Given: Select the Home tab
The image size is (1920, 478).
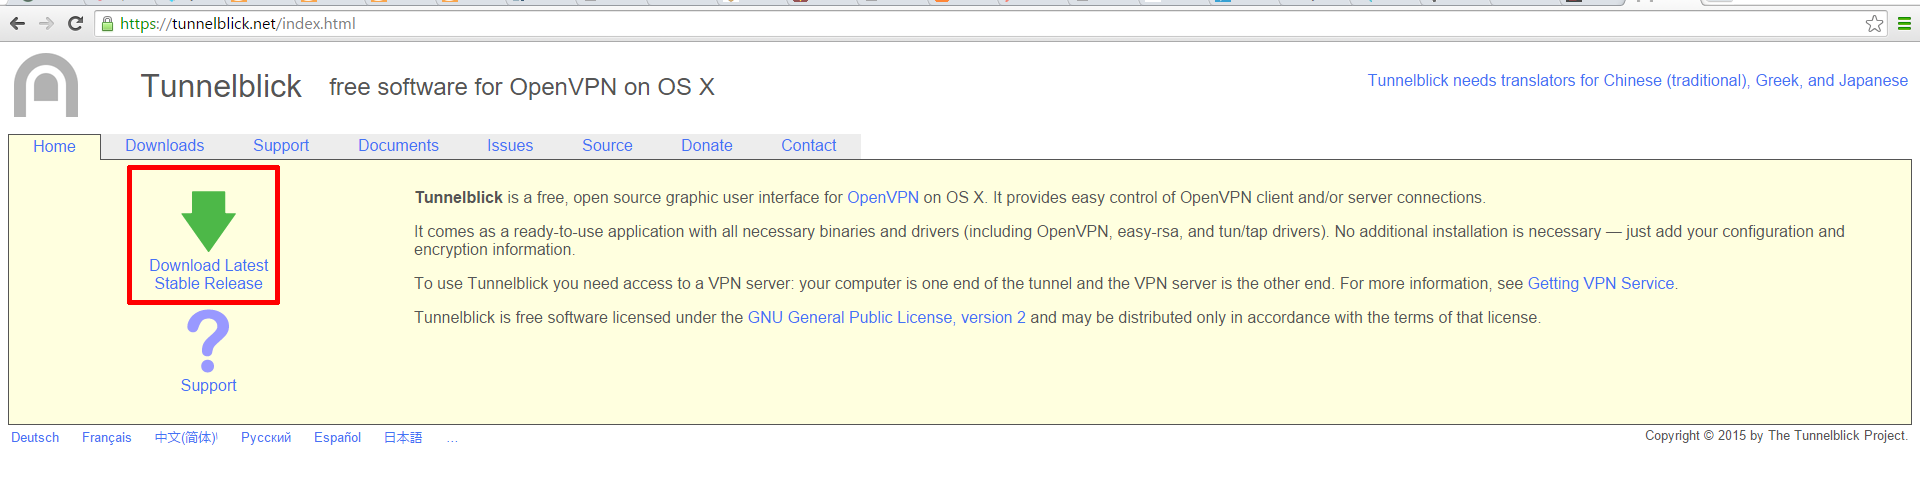Looking at the screenshot, I should [x=54, y=146].
